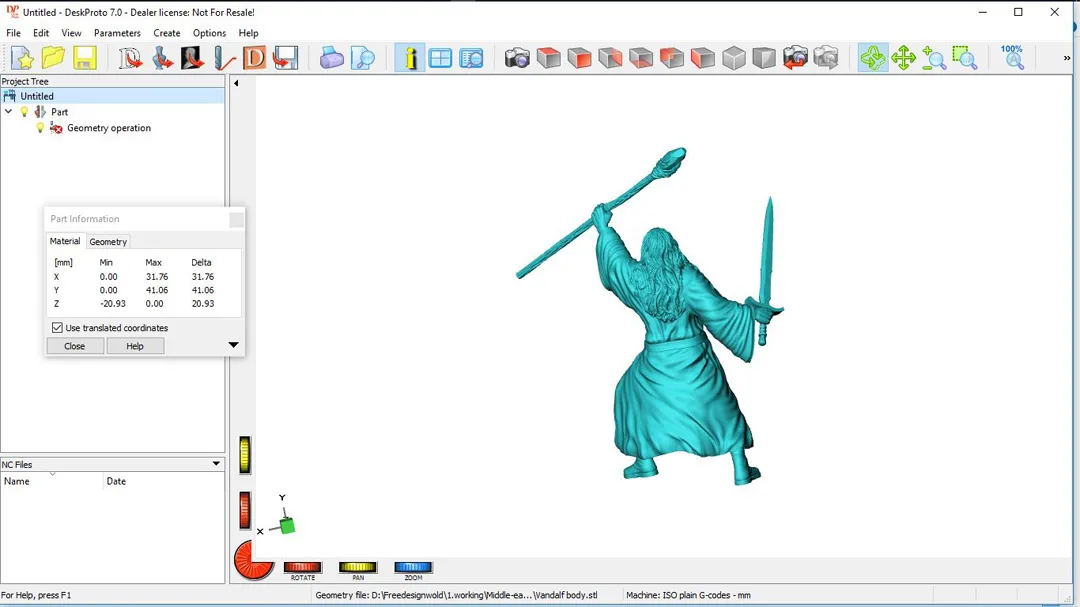1080x607 pixels.
Task: Toggle the green rotate mouse mode button
Action: tap(873, 58)
